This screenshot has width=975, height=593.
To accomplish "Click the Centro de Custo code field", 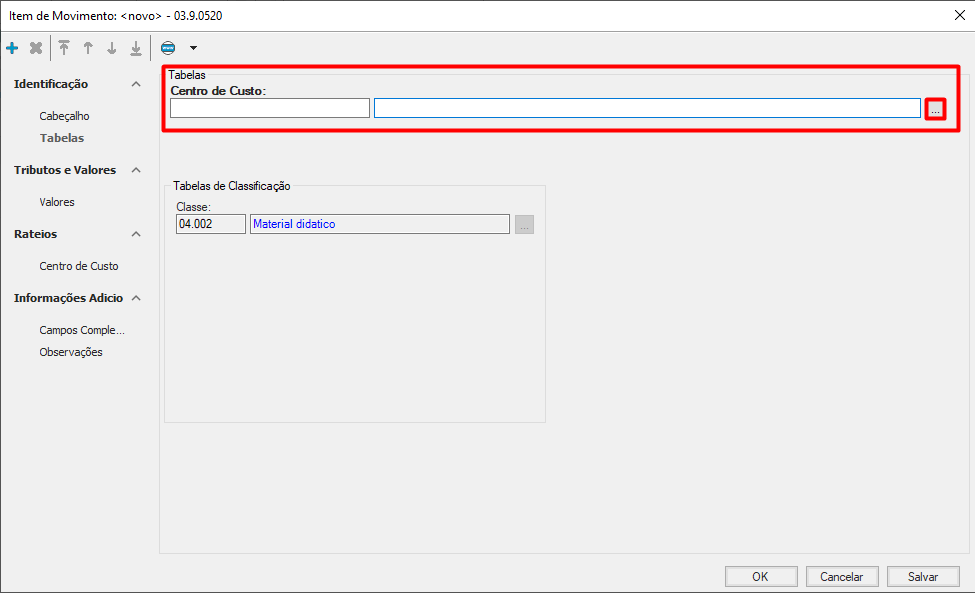I will coord(269,108).
